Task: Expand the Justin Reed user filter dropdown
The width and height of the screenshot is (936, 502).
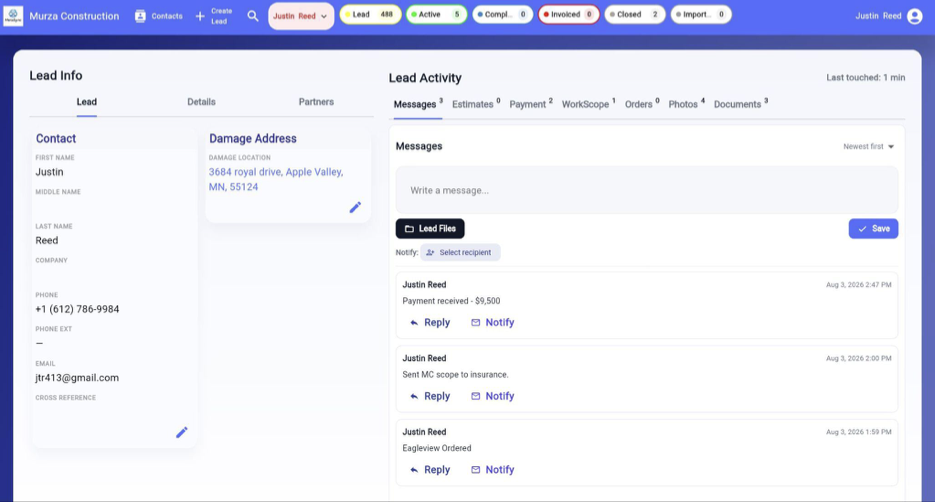Action: 301,16
